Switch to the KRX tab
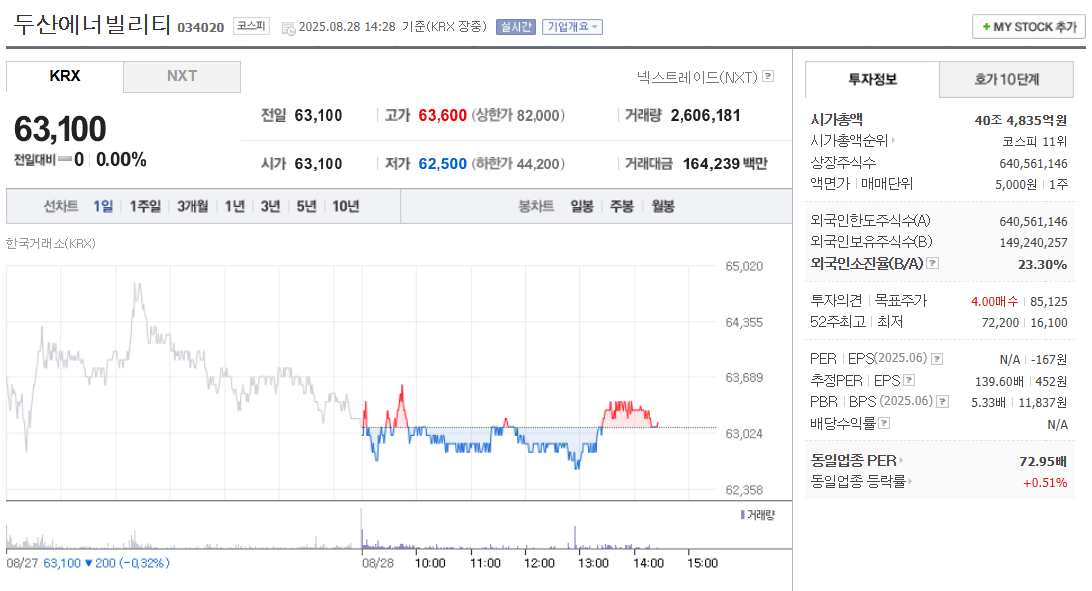Screen dimensions: 1092x591 coord(65,76)
